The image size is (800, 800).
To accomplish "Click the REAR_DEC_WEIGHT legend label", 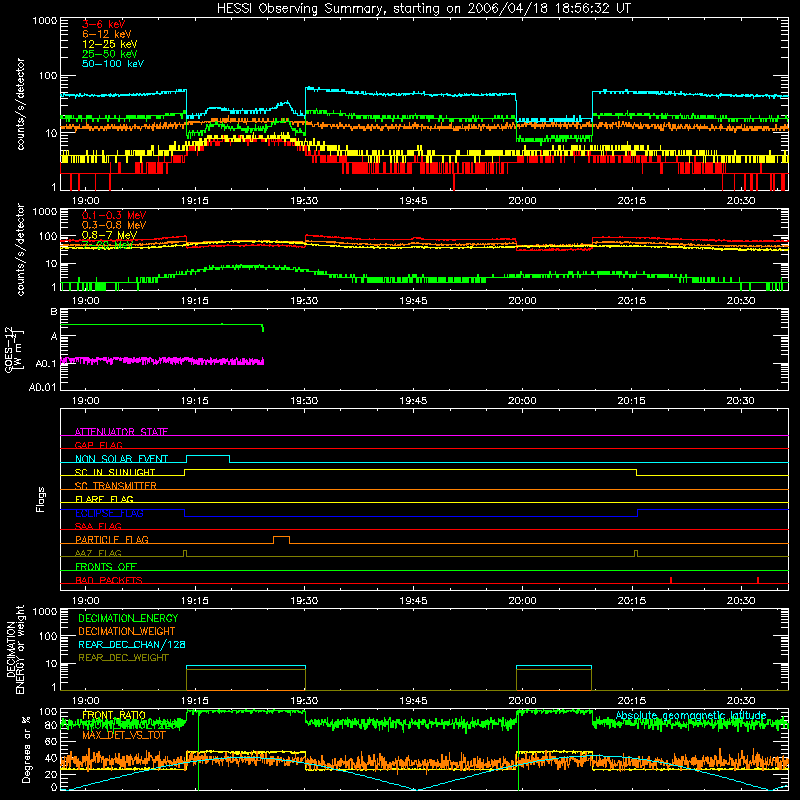I will (x=123, y=658).
